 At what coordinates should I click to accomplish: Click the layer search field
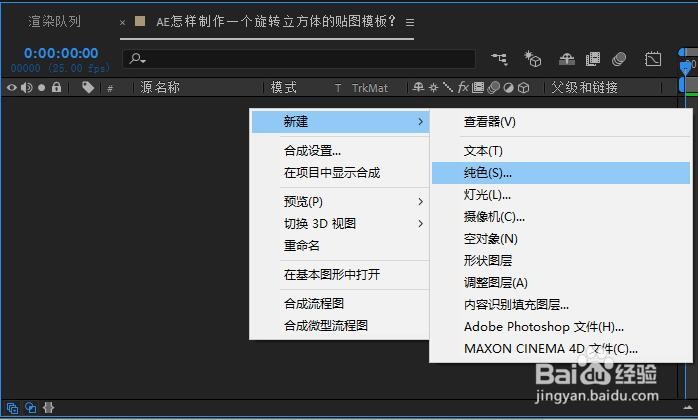point(299,59)
